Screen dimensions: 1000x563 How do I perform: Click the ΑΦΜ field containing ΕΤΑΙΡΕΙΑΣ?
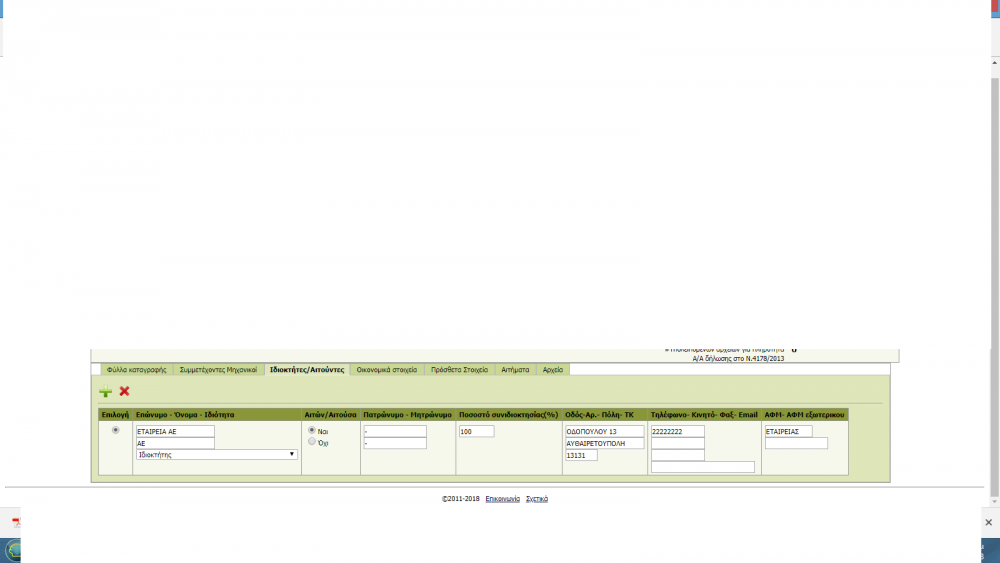(x=788, y=431)
